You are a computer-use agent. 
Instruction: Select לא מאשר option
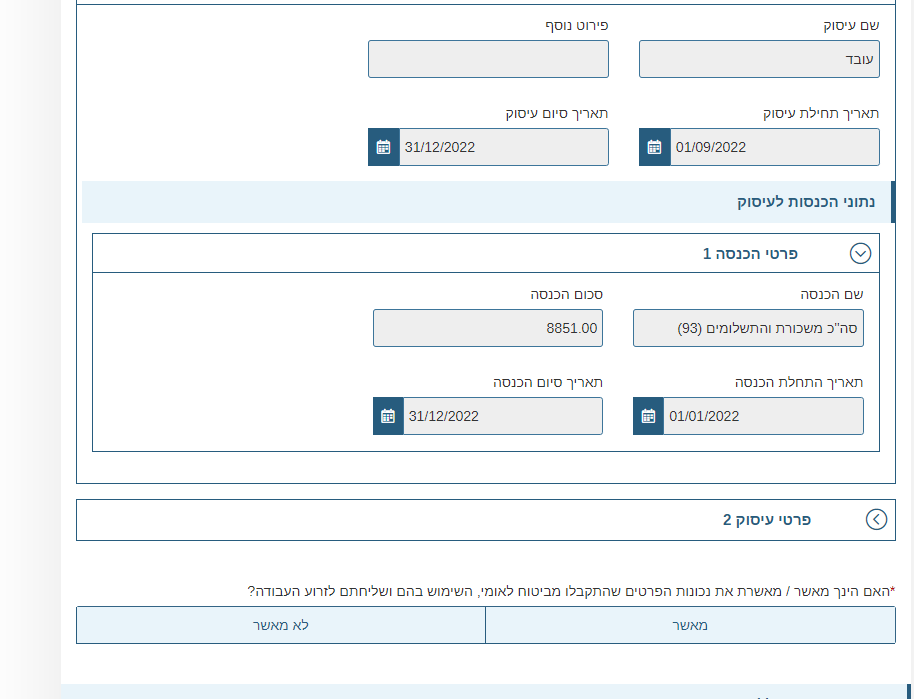coord(281,625)
